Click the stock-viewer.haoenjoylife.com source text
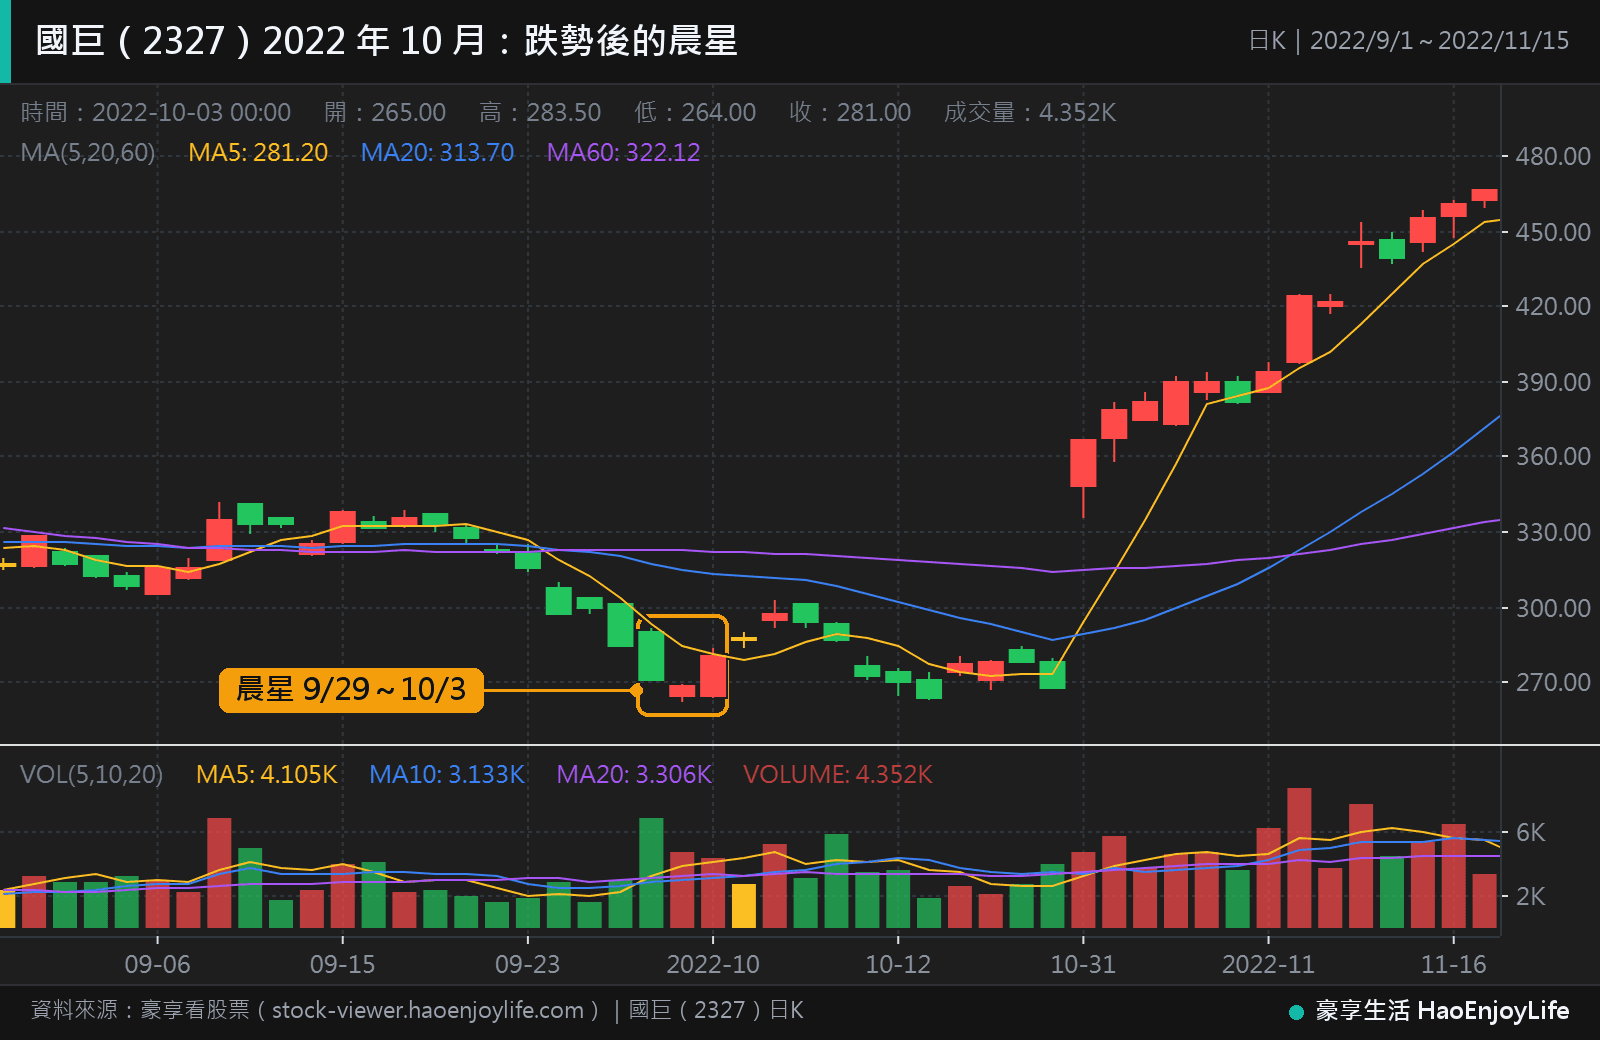1600x1040 pixels. [428, 1010]
